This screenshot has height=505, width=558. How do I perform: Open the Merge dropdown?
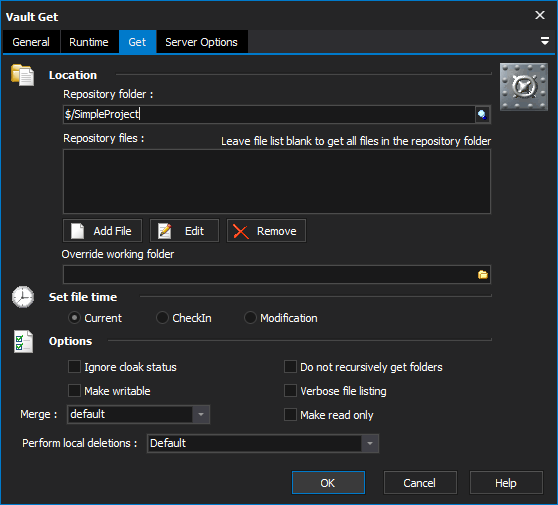[x=201, y=414]
